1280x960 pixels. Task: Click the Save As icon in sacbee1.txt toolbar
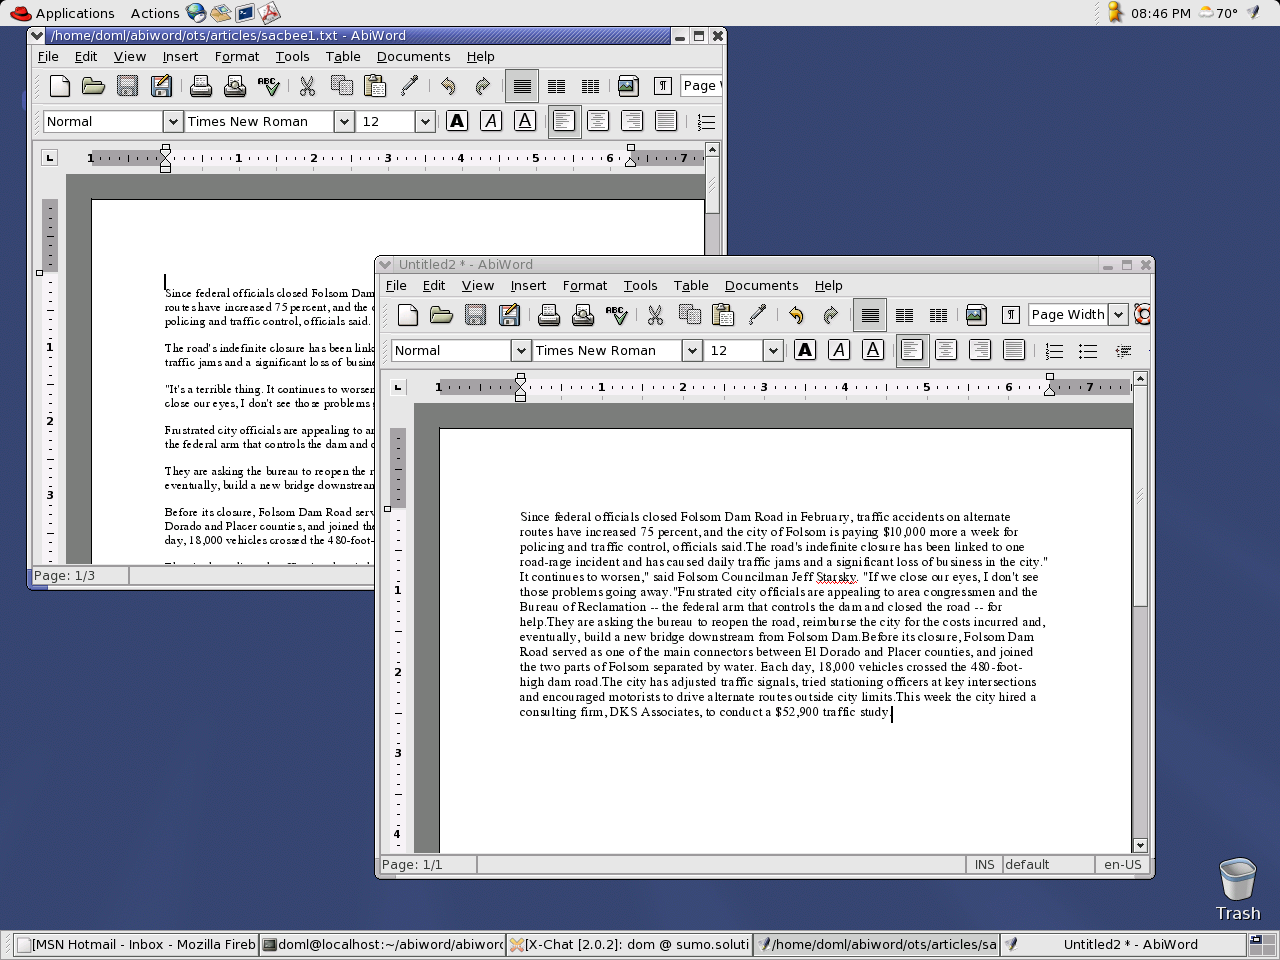(x=161, y=86)
